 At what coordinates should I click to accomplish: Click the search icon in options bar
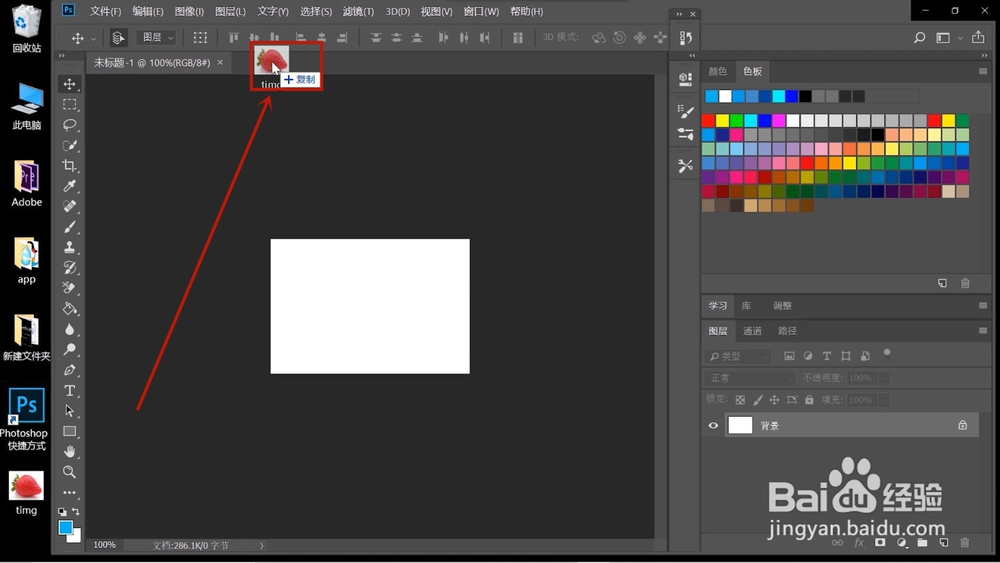click(919, 38)
